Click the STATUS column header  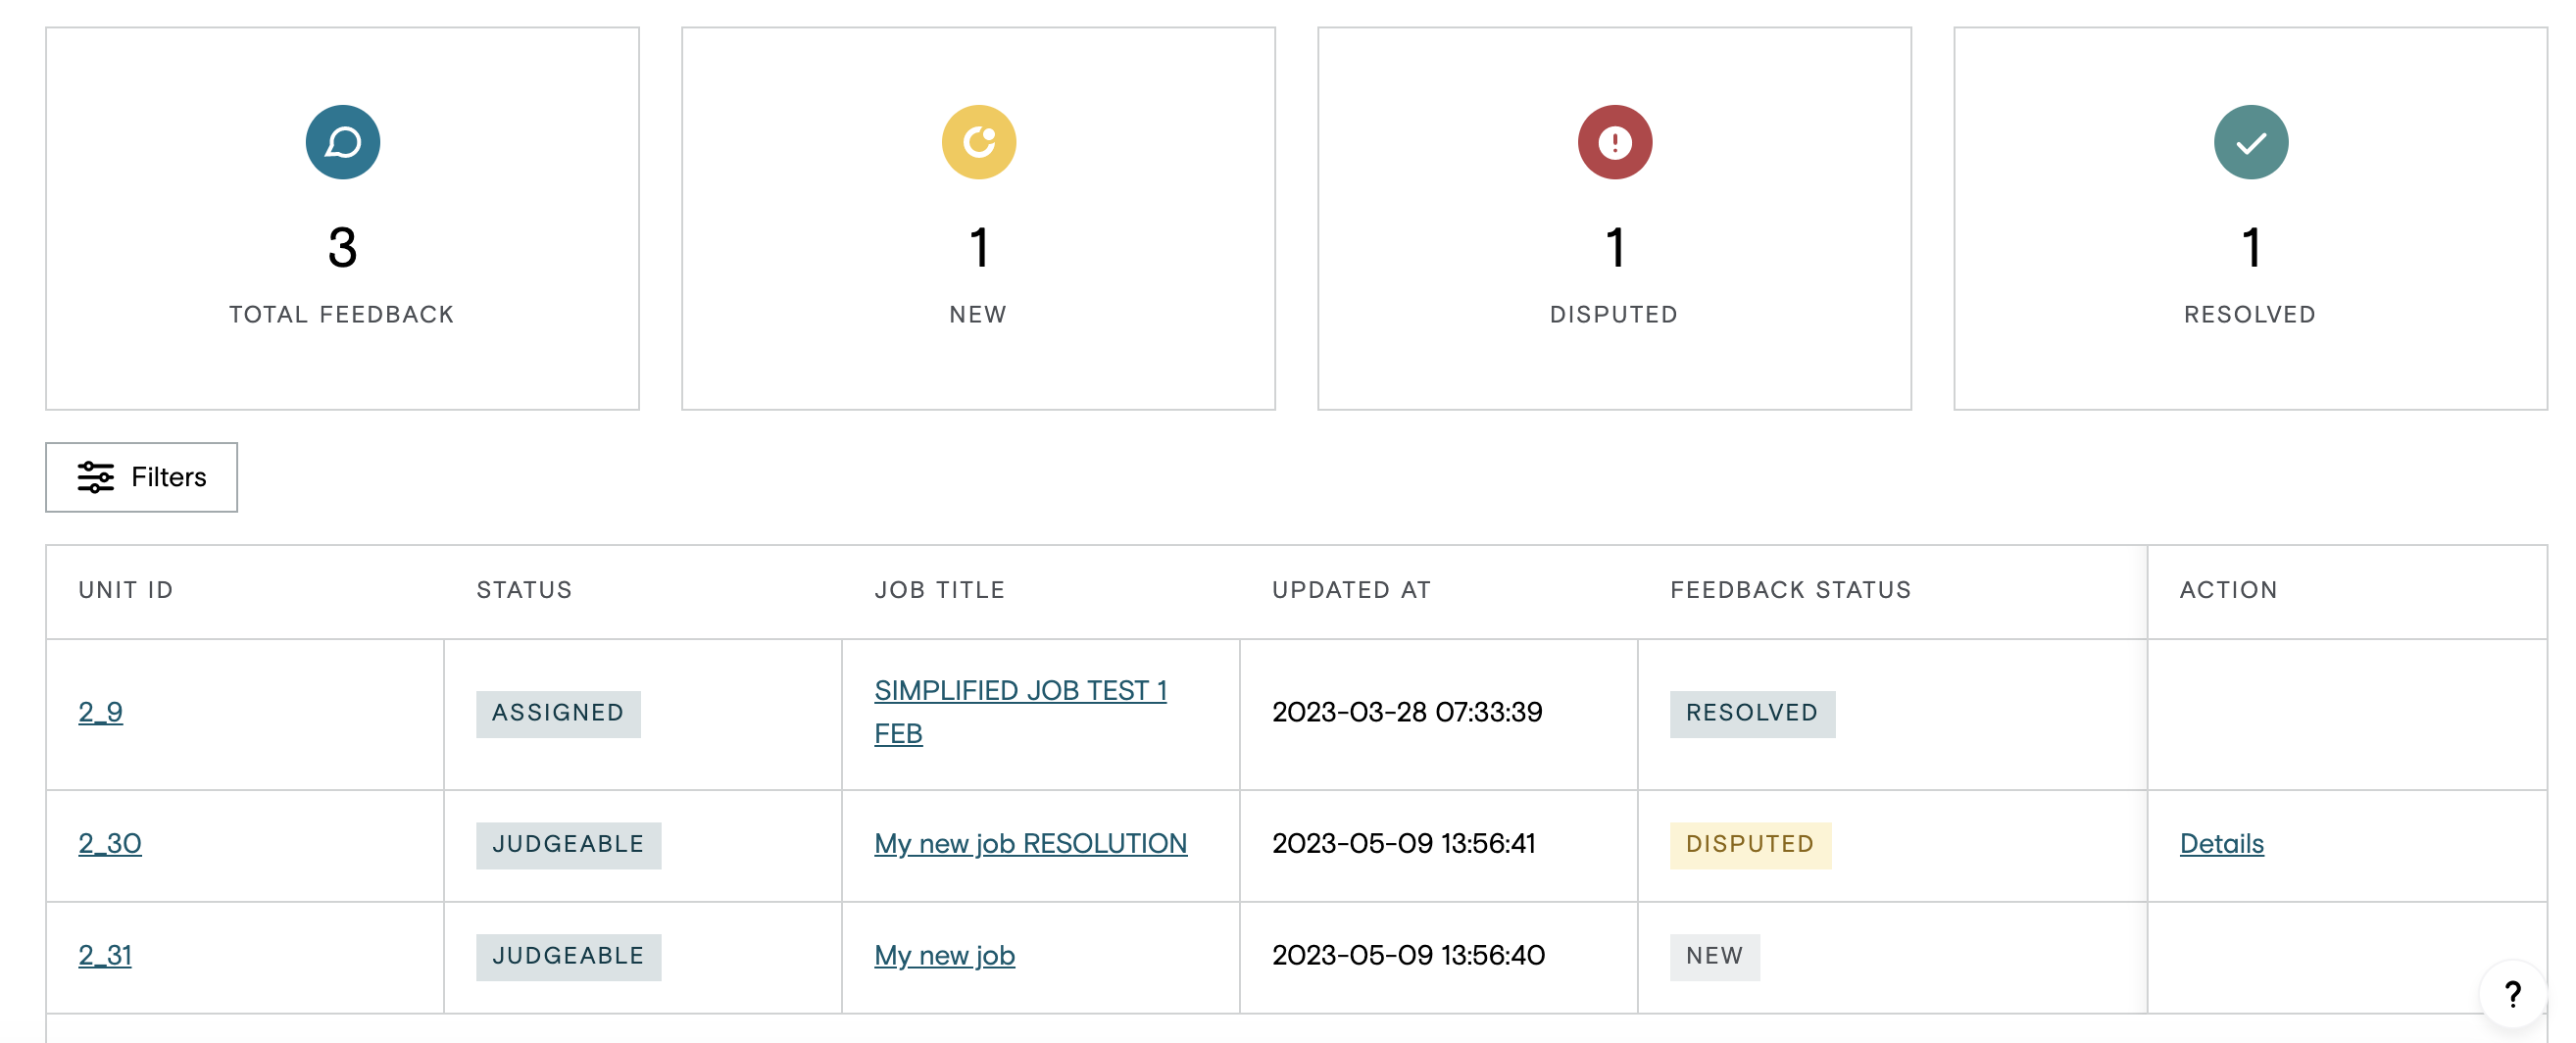(x=524, y=590)
